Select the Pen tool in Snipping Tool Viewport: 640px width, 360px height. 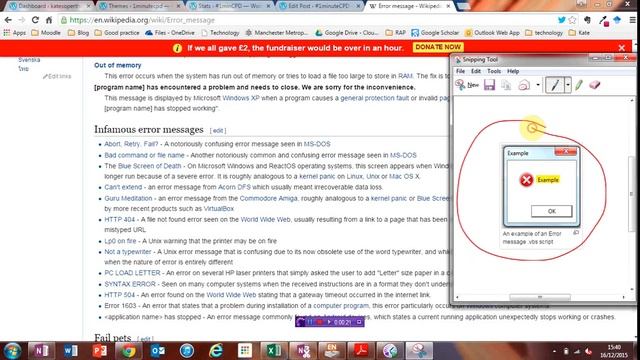click(x=555, y=85)
